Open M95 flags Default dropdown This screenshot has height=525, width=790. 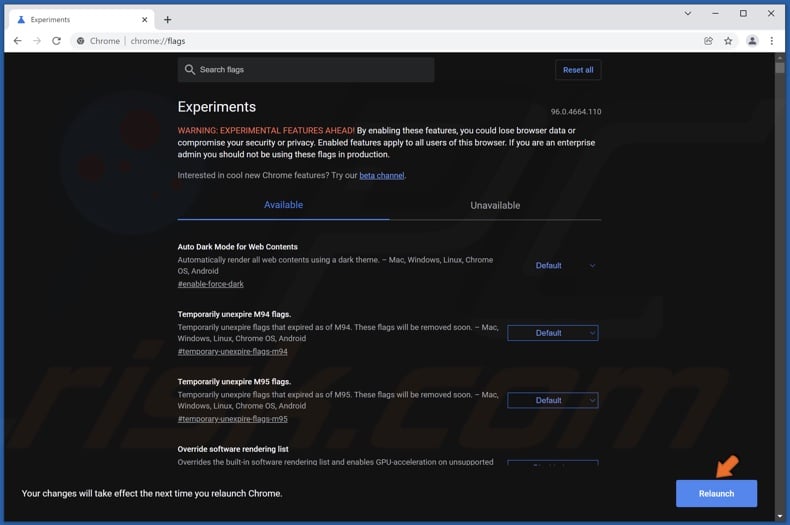[553, 401]
